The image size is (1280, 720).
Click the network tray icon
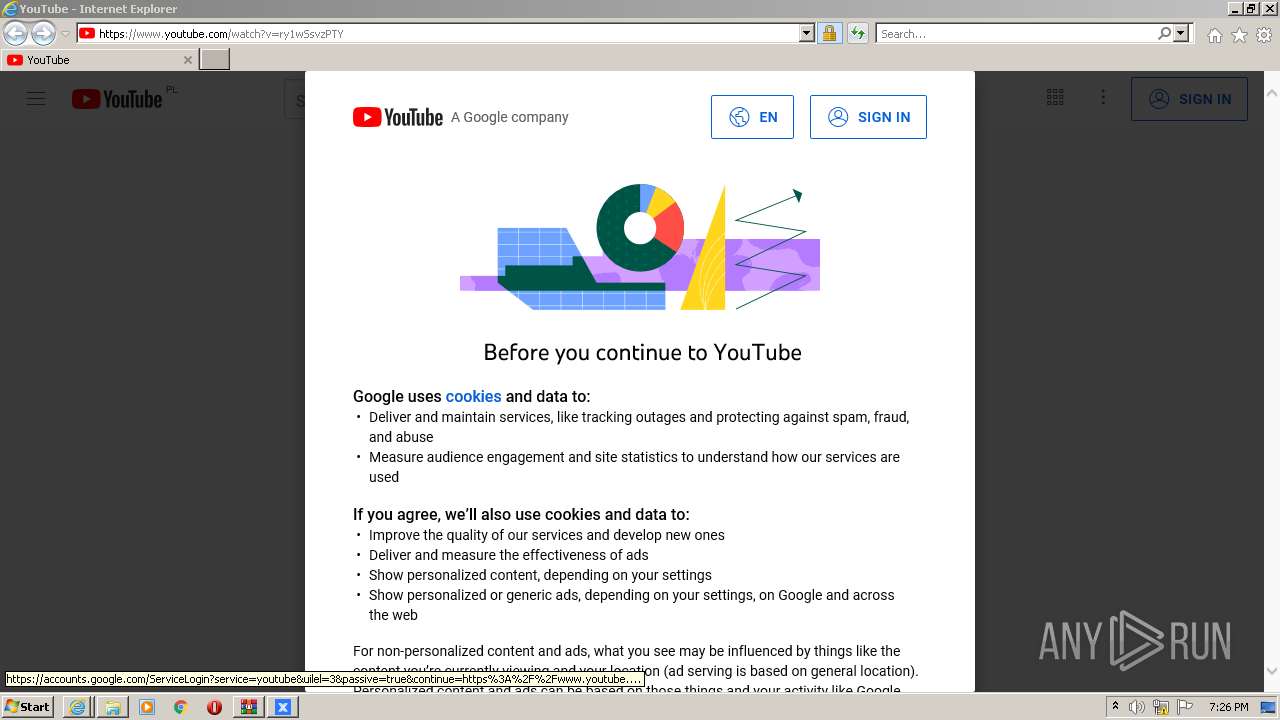pyautogui.click(x=1160, y=707)
